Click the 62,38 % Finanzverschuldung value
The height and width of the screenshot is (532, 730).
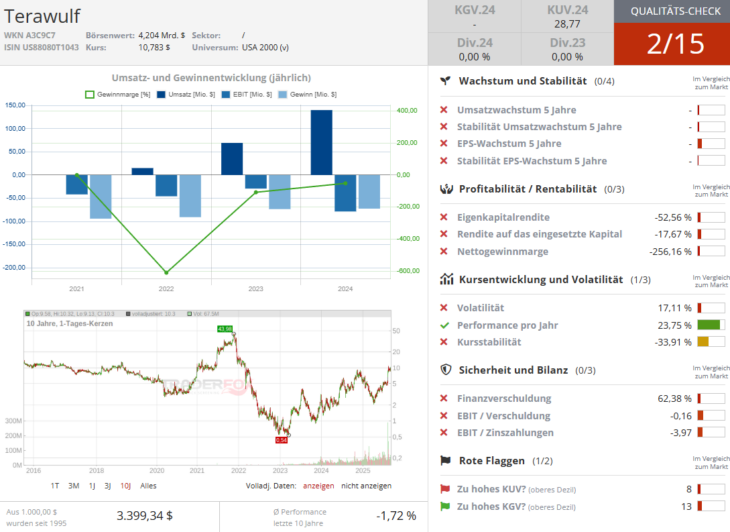click(x=675, y=398)
